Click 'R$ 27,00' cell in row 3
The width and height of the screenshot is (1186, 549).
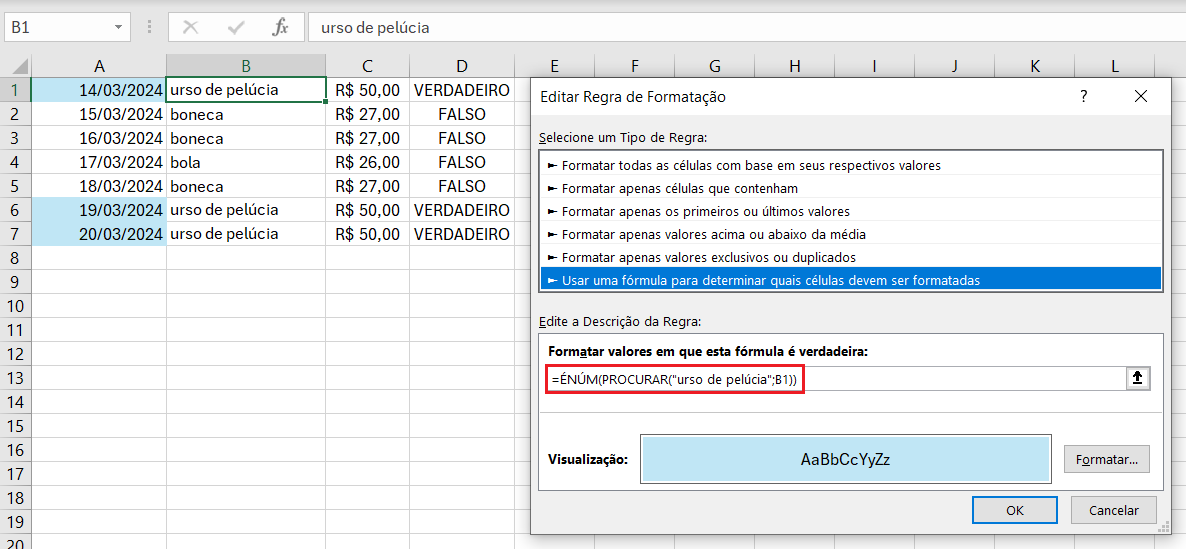pyautogui.click(x=368, y=138)
